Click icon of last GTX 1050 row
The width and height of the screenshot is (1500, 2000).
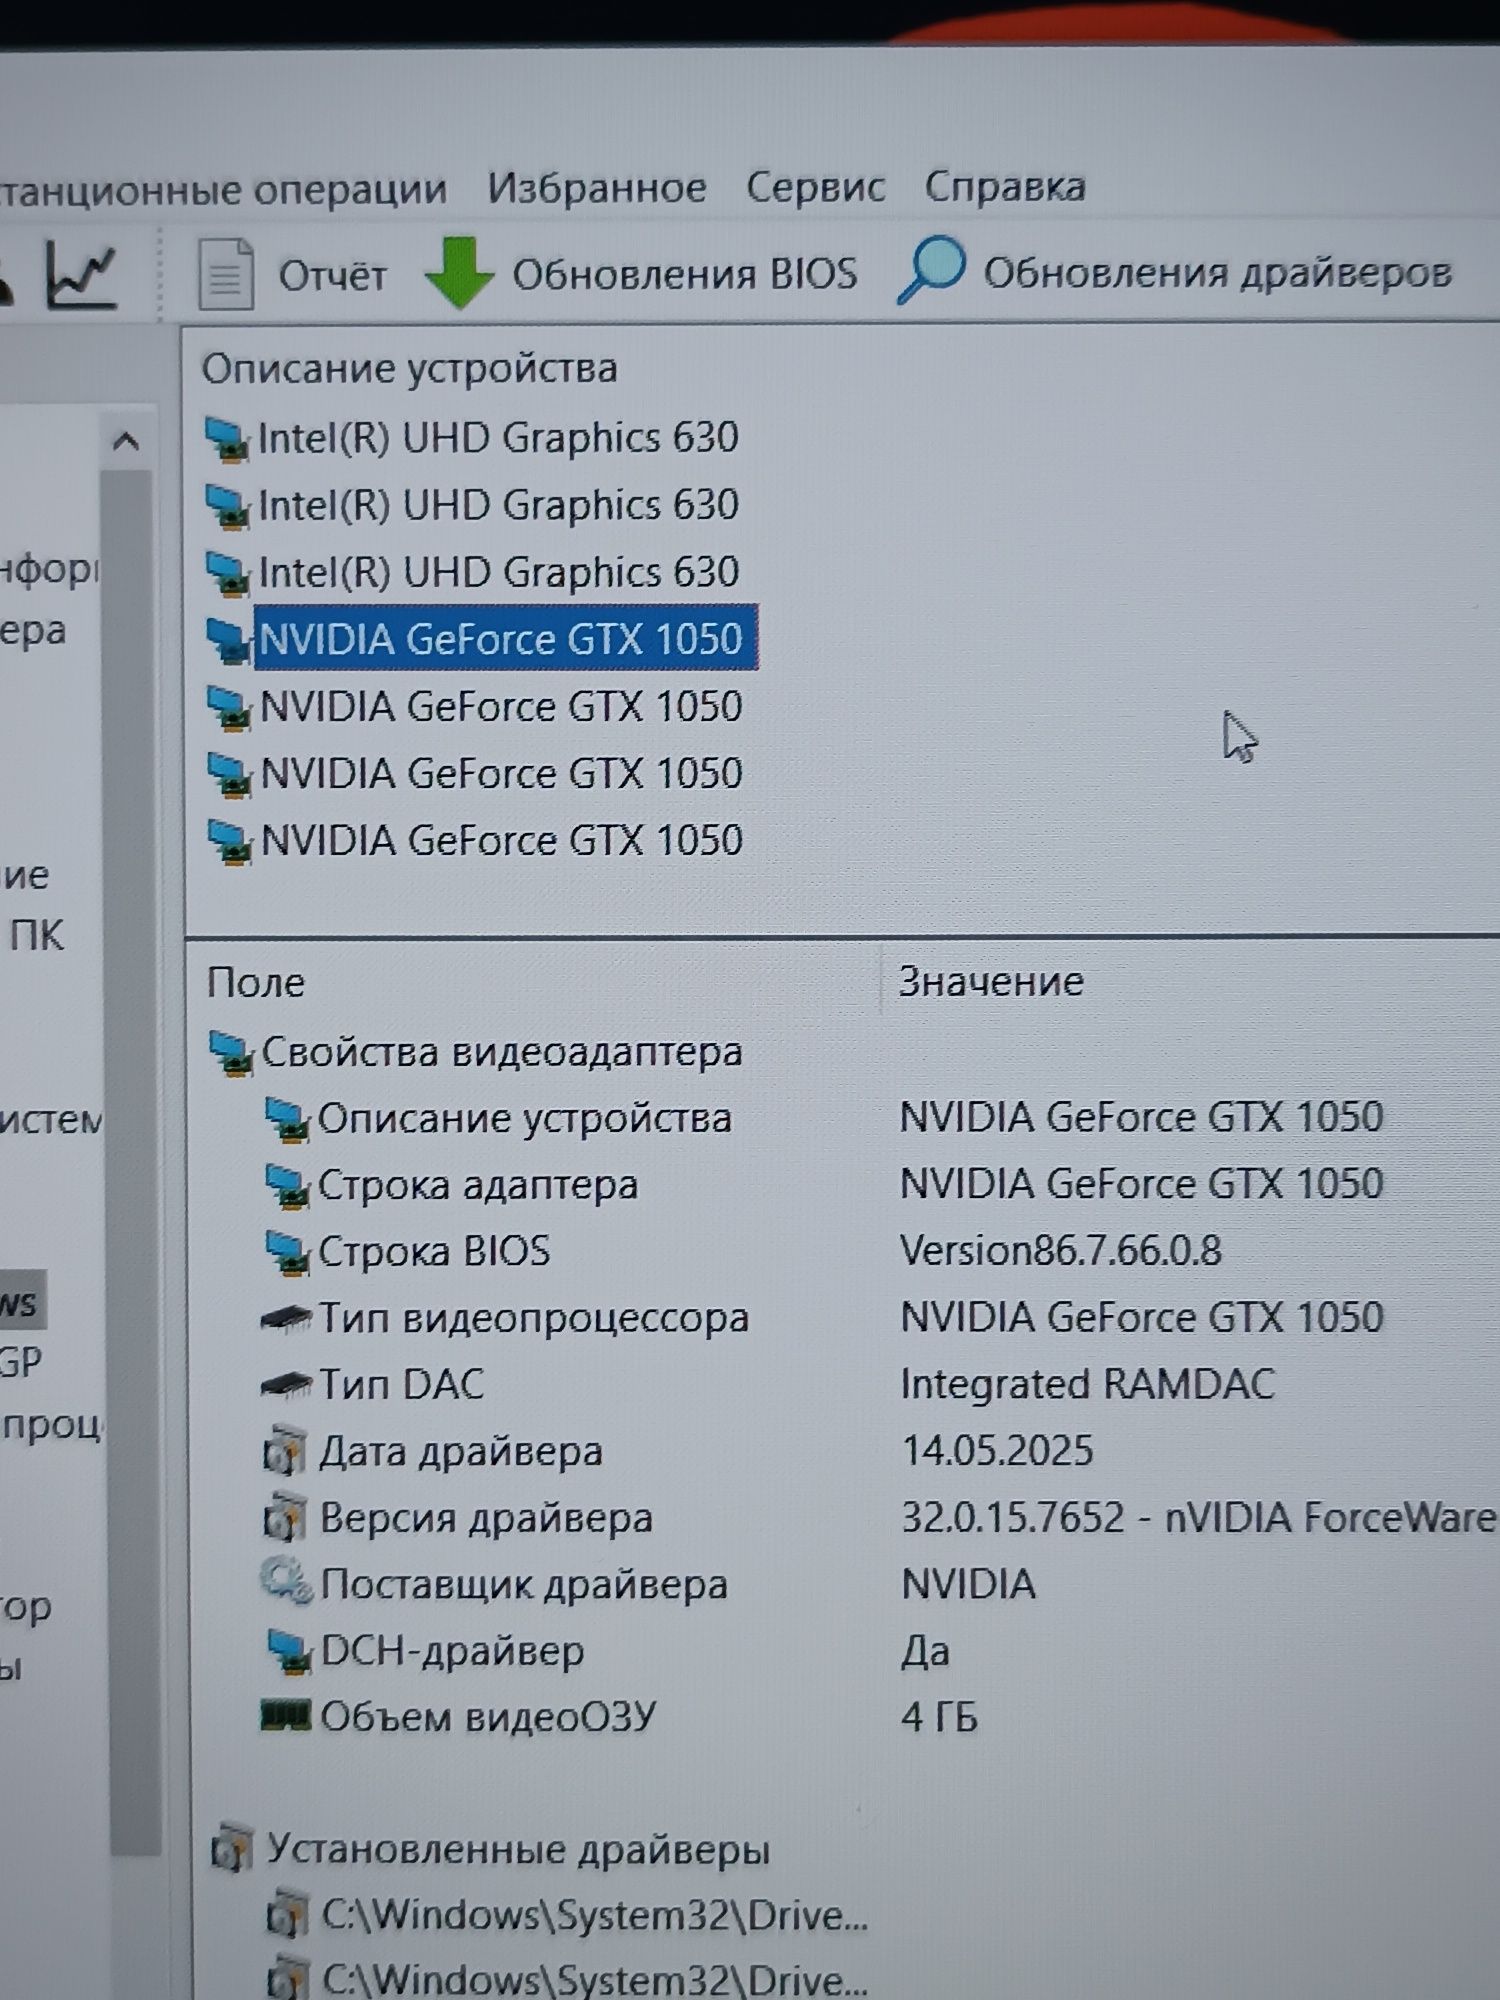(x=228, y=841)
